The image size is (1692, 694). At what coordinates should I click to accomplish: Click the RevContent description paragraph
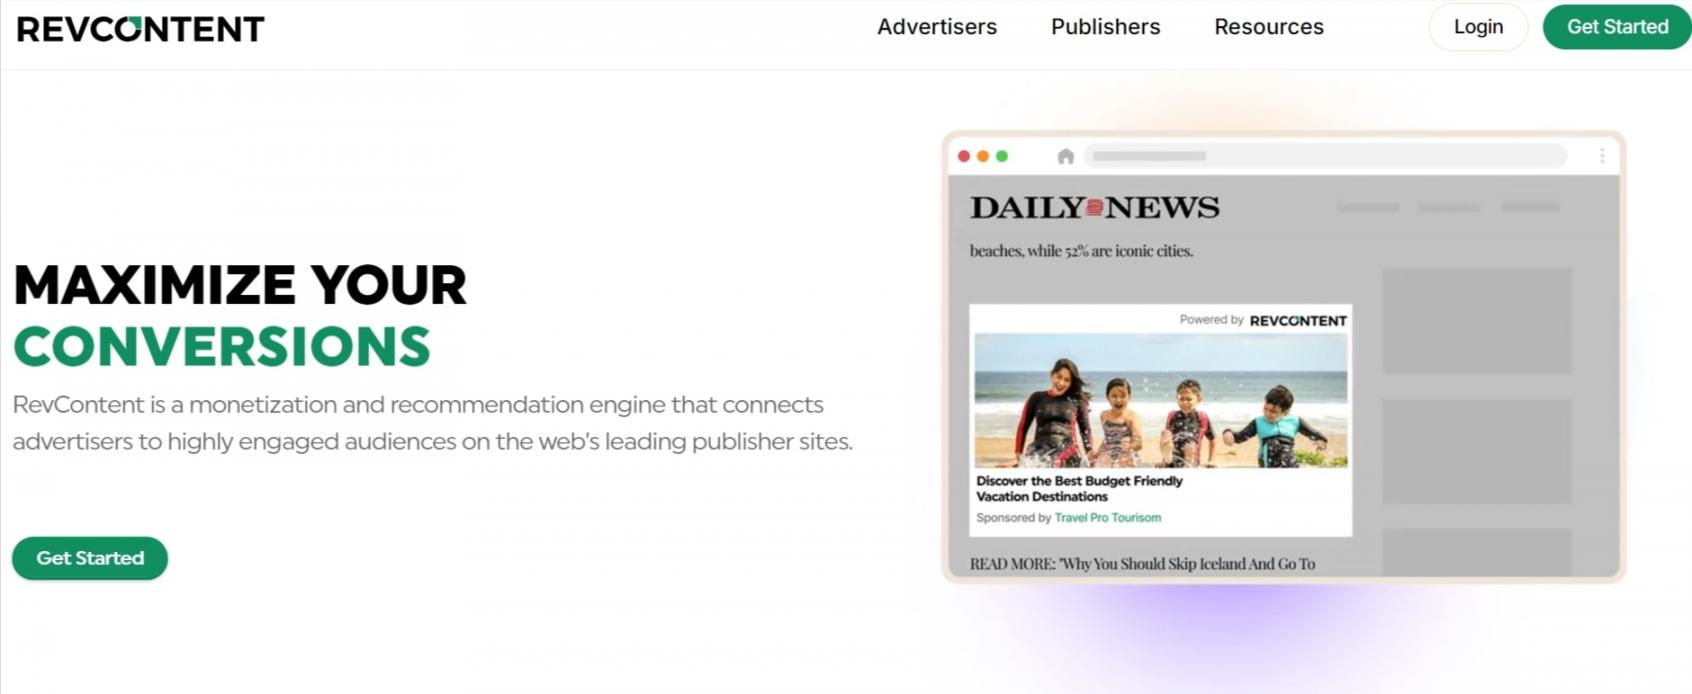(433, 423)
